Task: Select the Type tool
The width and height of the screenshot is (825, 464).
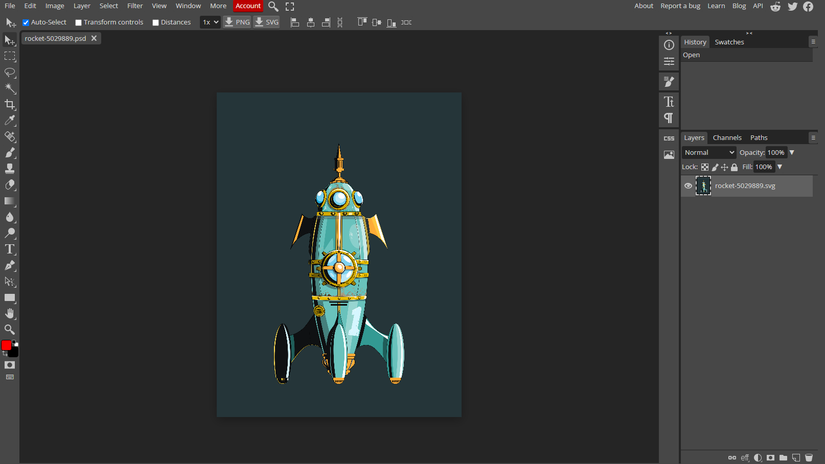Action: [x=10, y=249]
